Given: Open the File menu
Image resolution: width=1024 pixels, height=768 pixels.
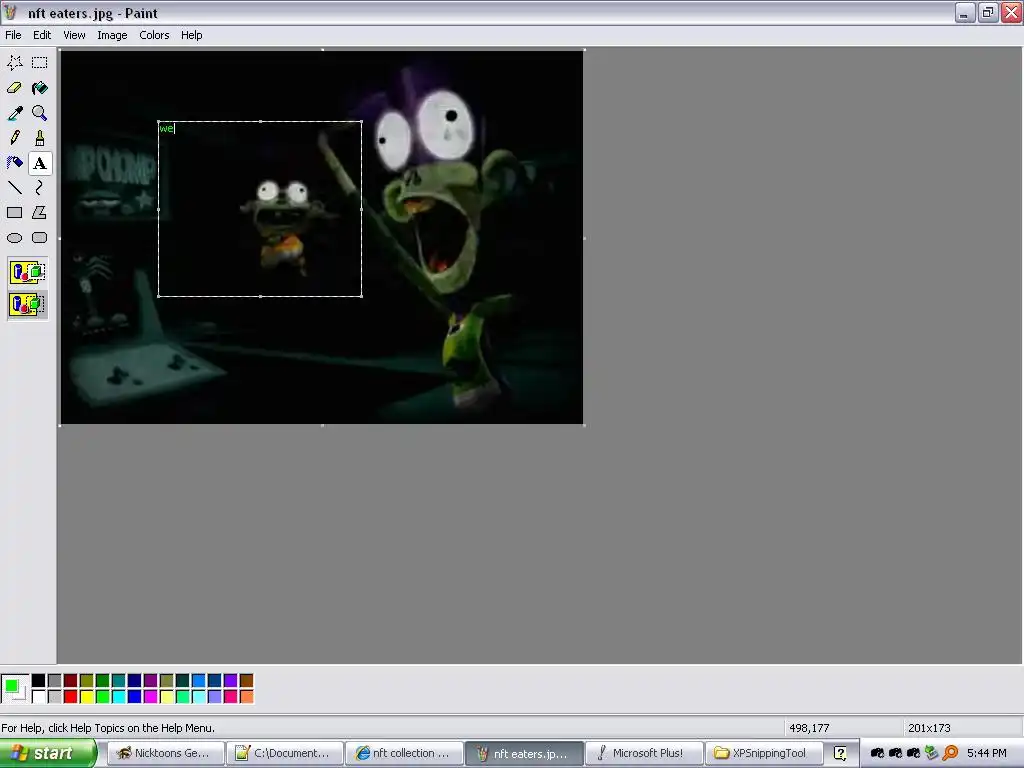Looking at the screenshot, I should 13,35.
